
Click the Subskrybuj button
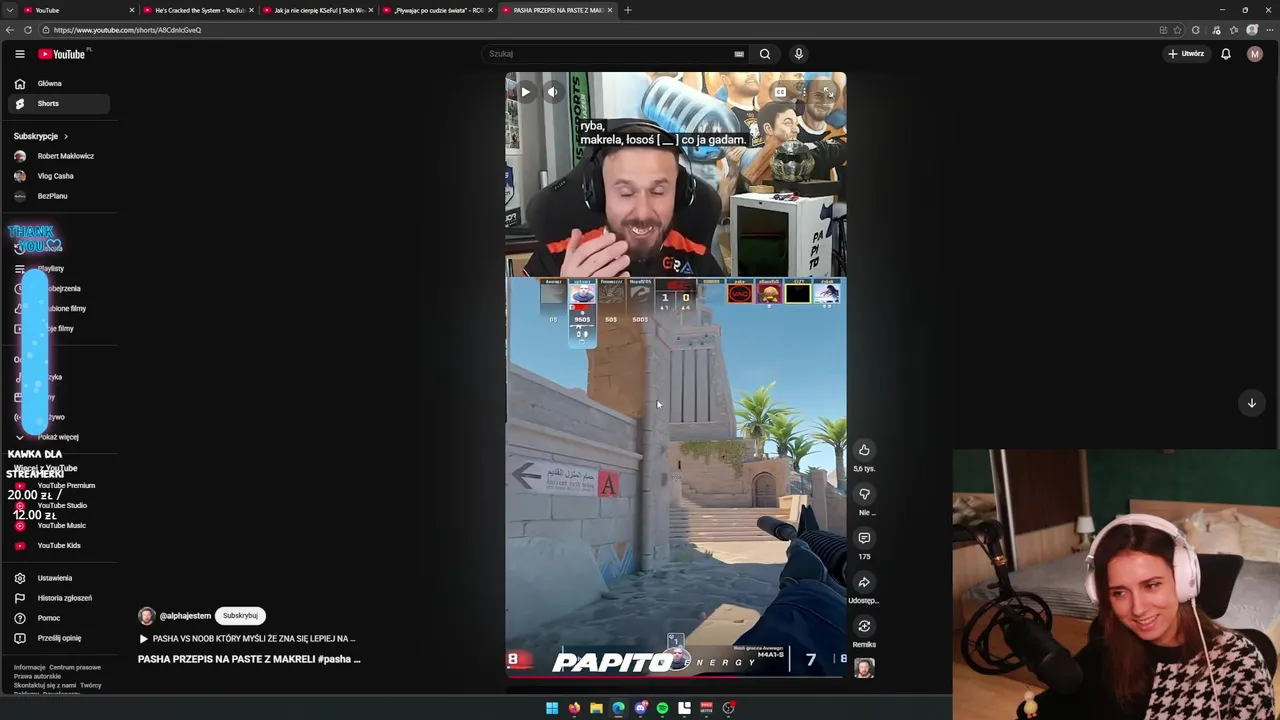coord(240,616)
